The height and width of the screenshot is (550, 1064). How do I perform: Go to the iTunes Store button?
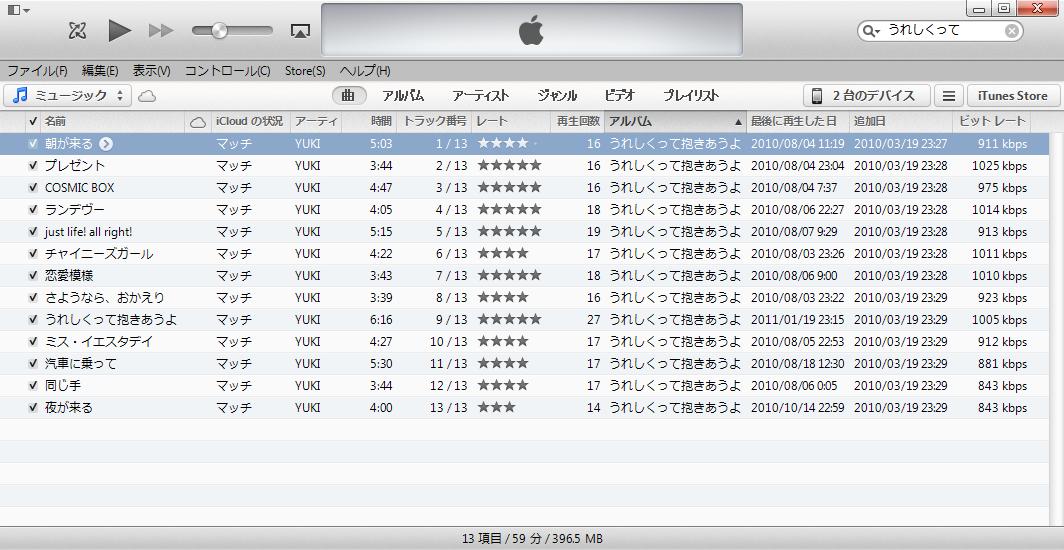coord(1012,96)
